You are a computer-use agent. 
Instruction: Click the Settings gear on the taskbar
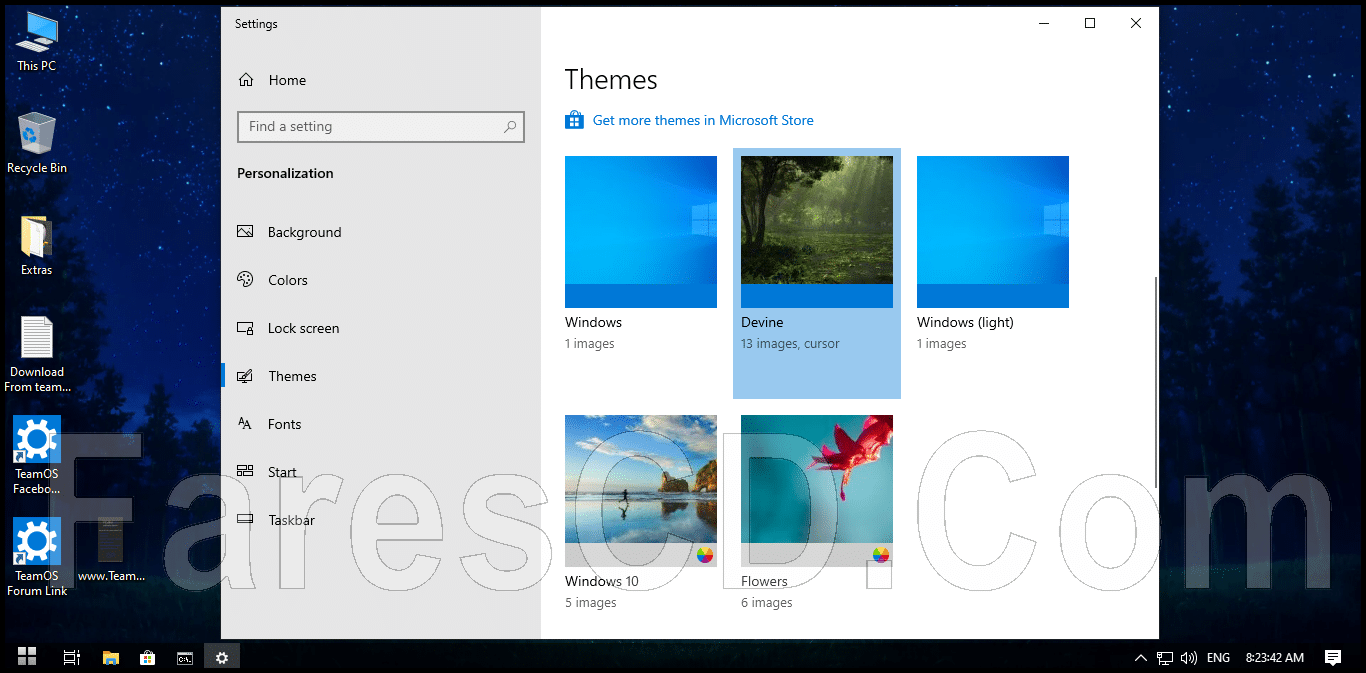click(x=222, y=657)
